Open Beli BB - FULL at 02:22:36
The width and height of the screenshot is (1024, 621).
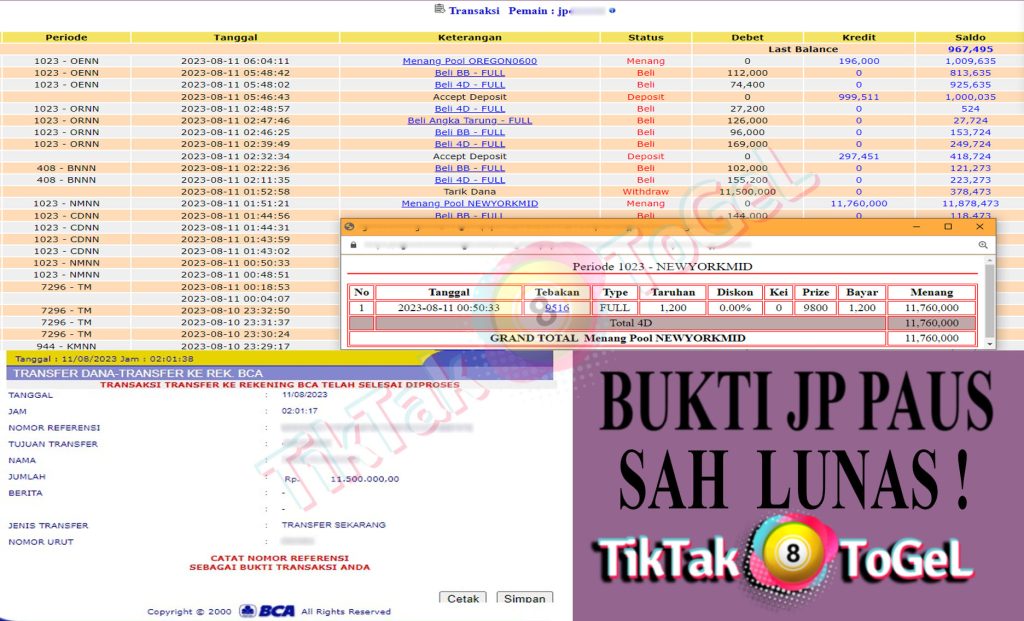[470, 168]
